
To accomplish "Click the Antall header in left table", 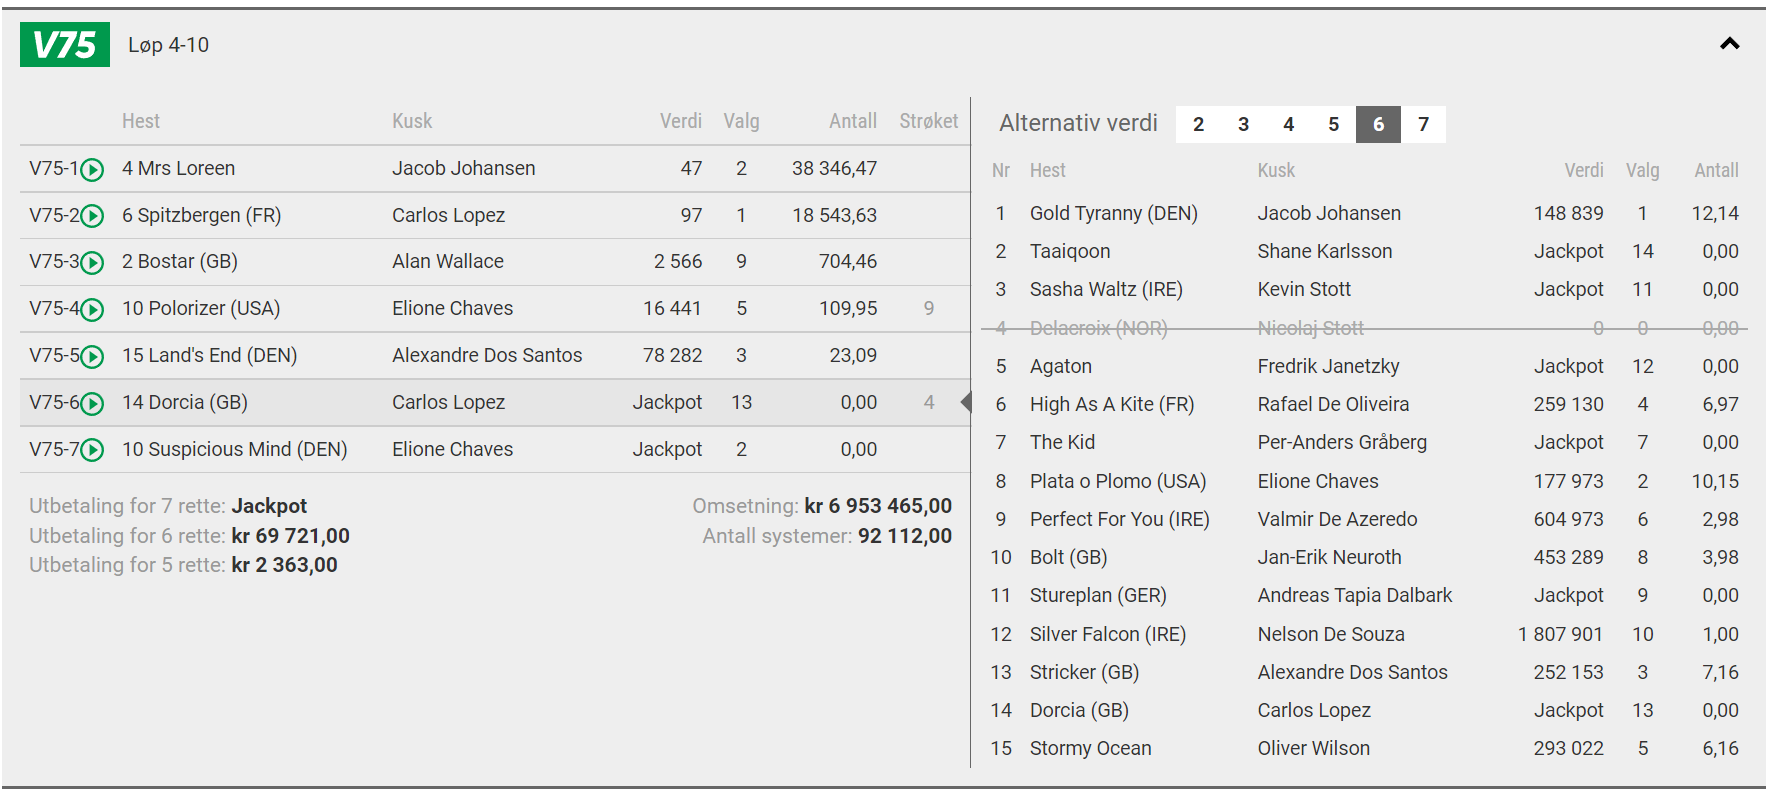I will tap(853, 121).
